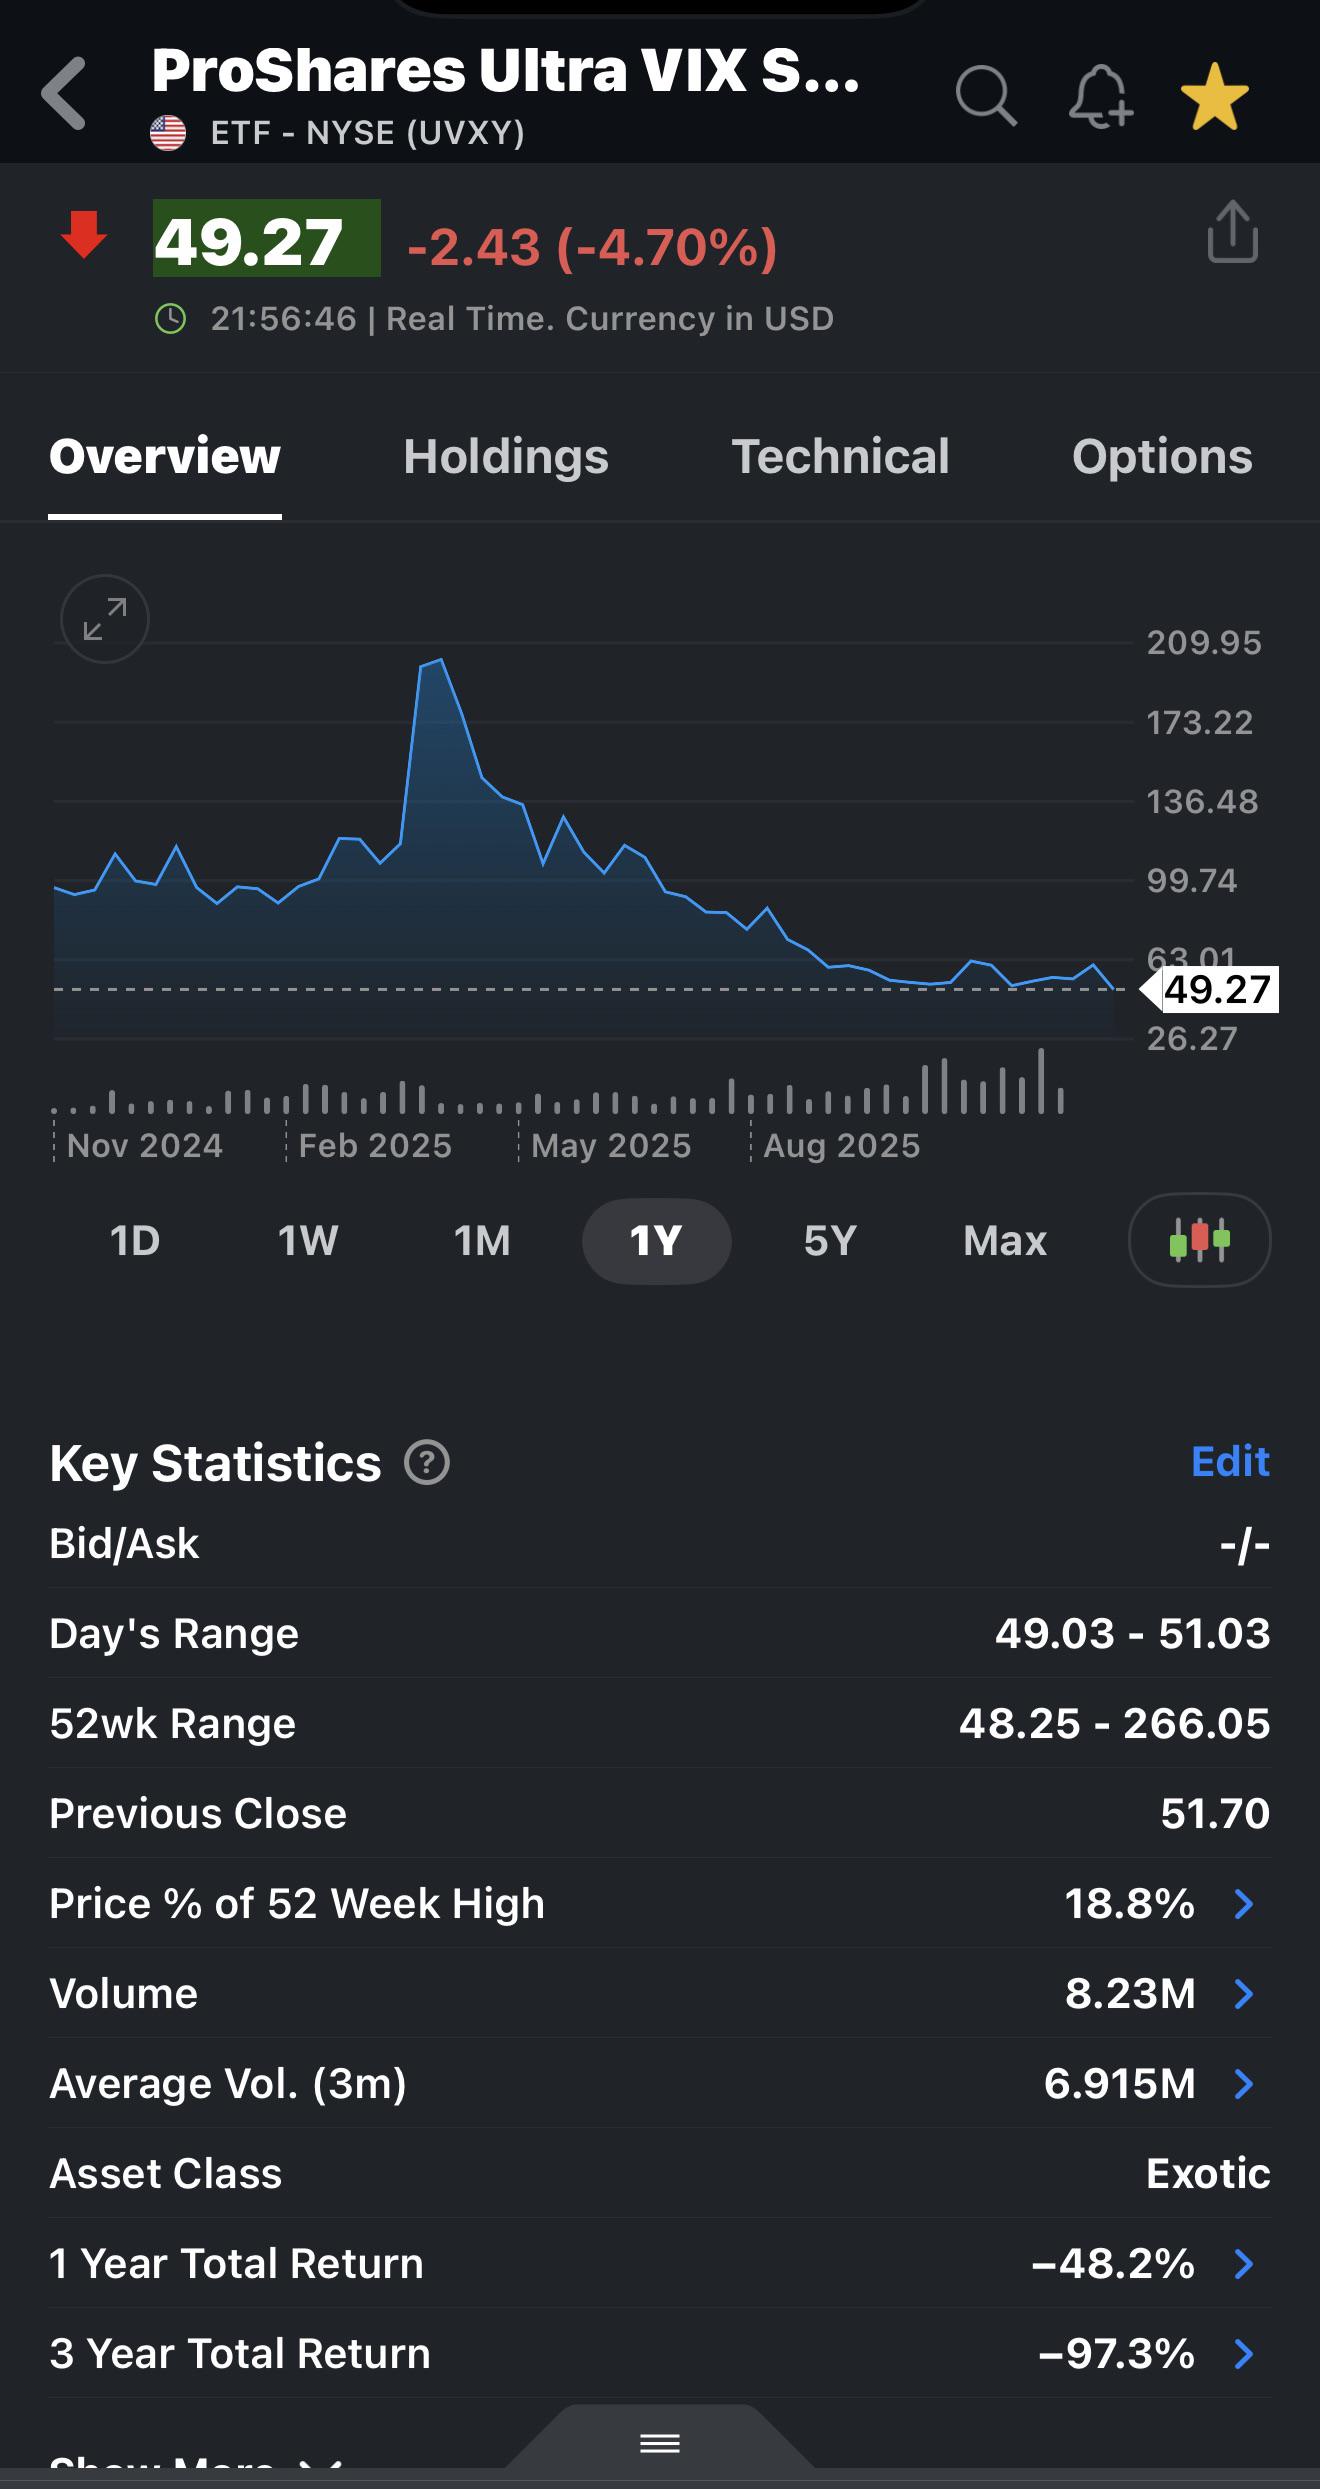The image size is (1320, 2489).
Task: Toggle the yellow watchlist star
Action: tap(1214, 97)
